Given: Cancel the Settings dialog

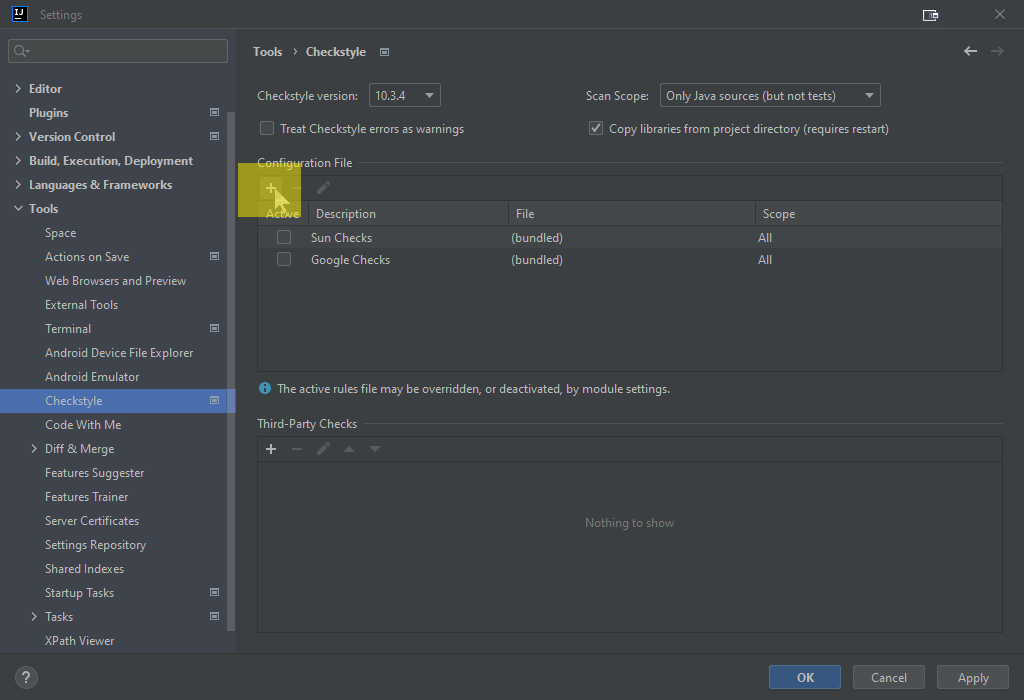Looking at the screenshot, I should pos(889,677).
